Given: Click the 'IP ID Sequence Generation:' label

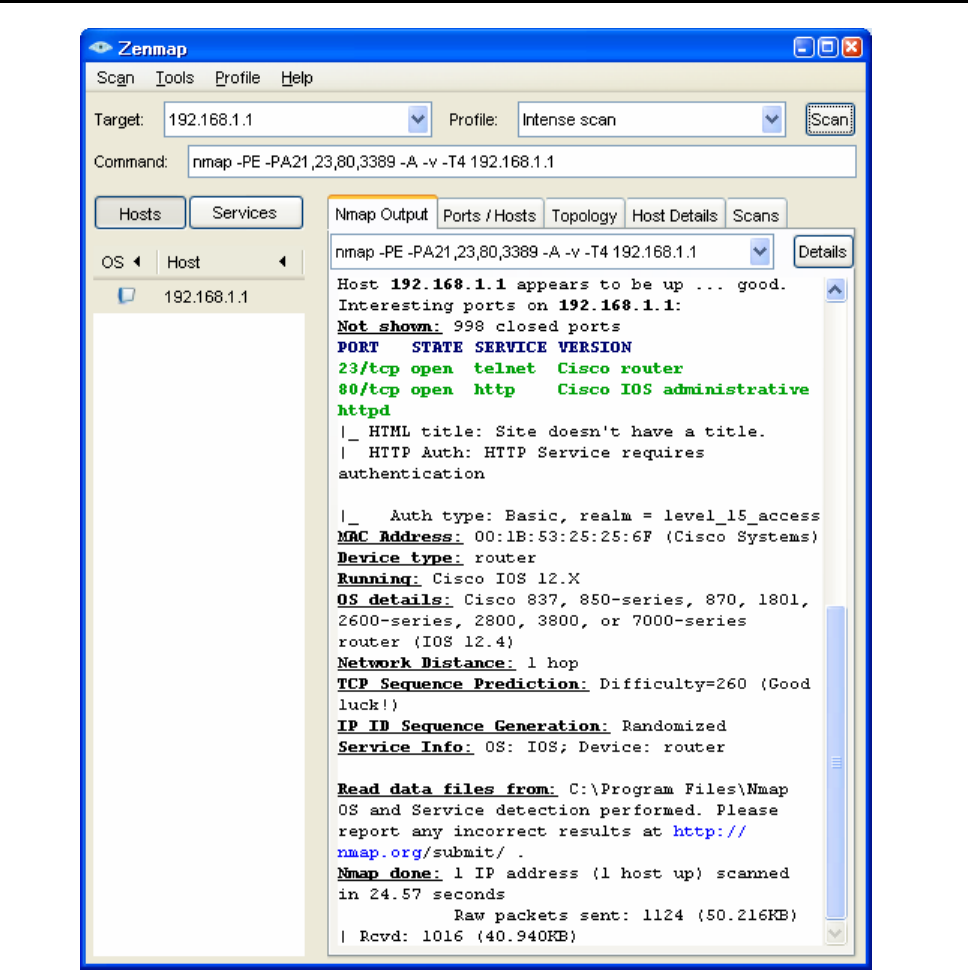Looking at the screenshot, I should pyautogui.click(x=473, y=726).
